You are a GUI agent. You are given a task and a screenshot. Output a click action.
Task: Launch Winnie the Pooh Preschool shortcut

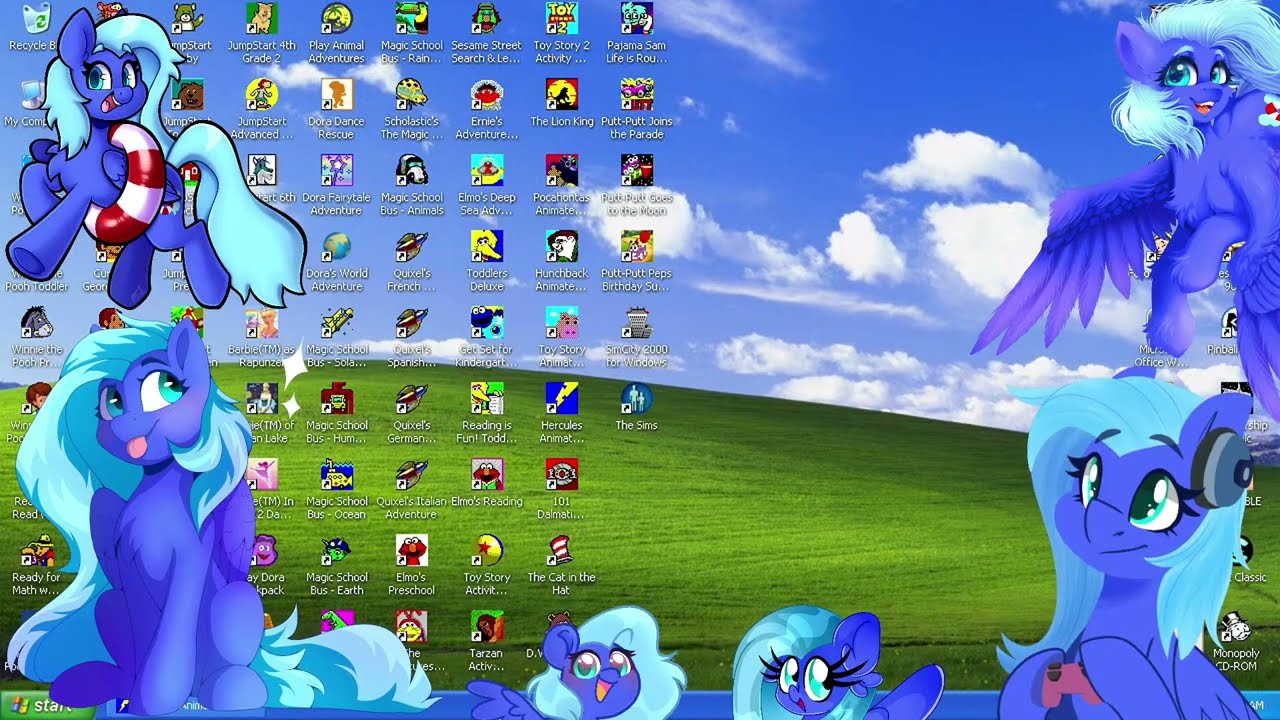pyautogui.click(x=36, y=337)
